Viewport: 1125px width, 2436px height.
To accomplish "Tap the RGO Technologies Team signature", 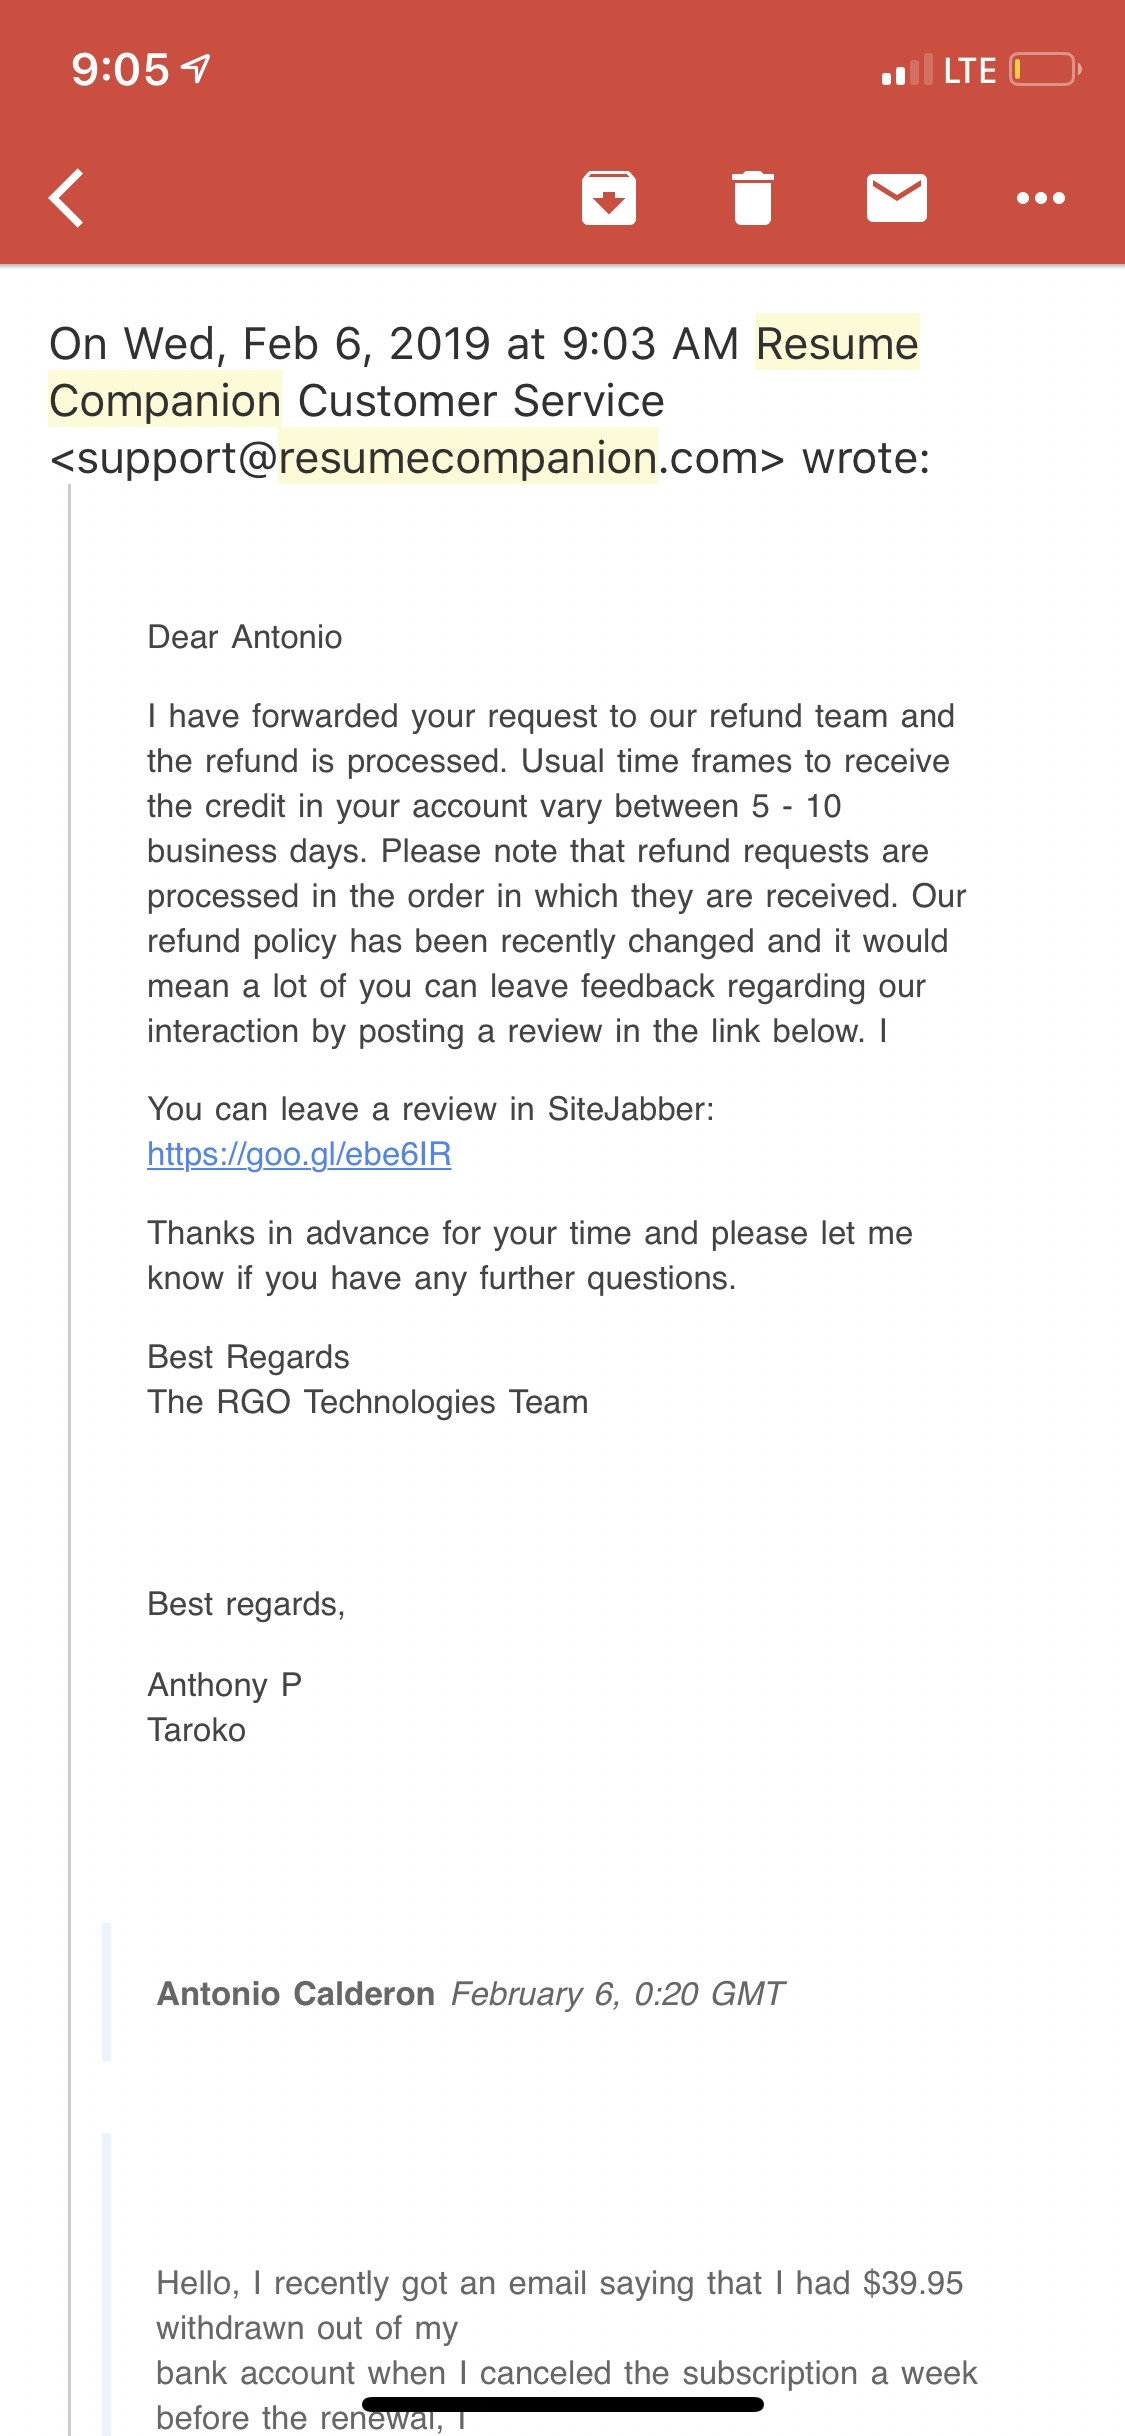I will (367, 1402).
